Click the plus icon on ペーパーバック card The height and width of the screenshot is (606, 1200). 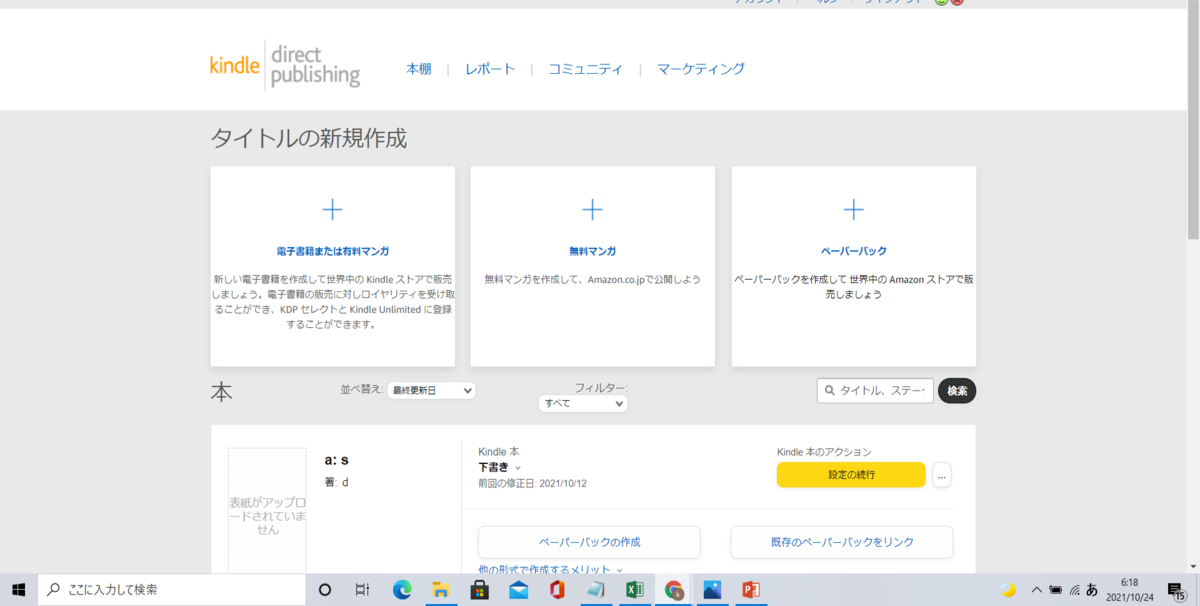[x=853, y=209]
